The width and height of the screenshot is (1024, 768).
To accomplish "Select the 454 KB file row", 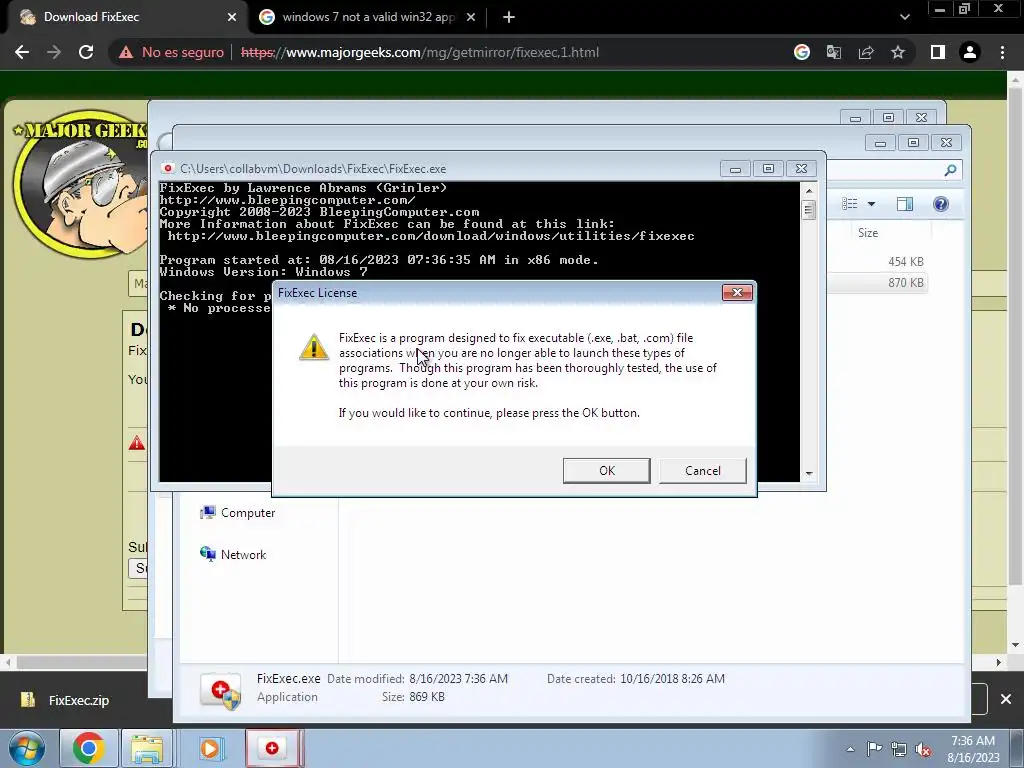I will point(879,262).
